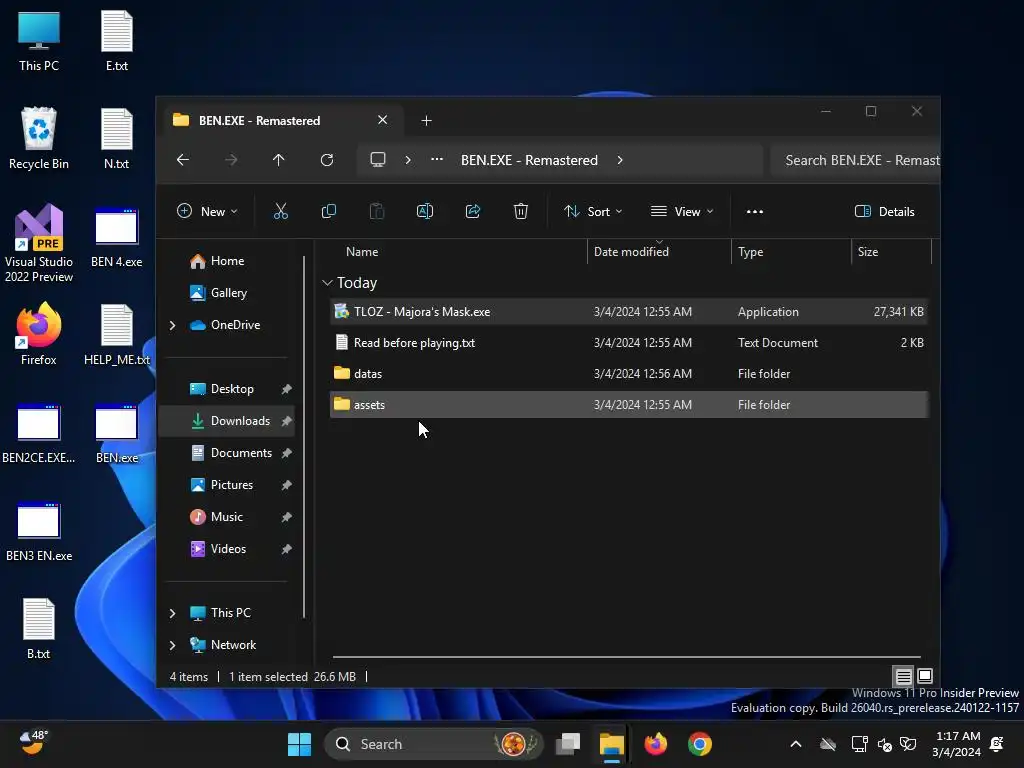Click the Paste clipboard icon
This screenshot has height=768, width=1024.
click(x=377, y=211)
